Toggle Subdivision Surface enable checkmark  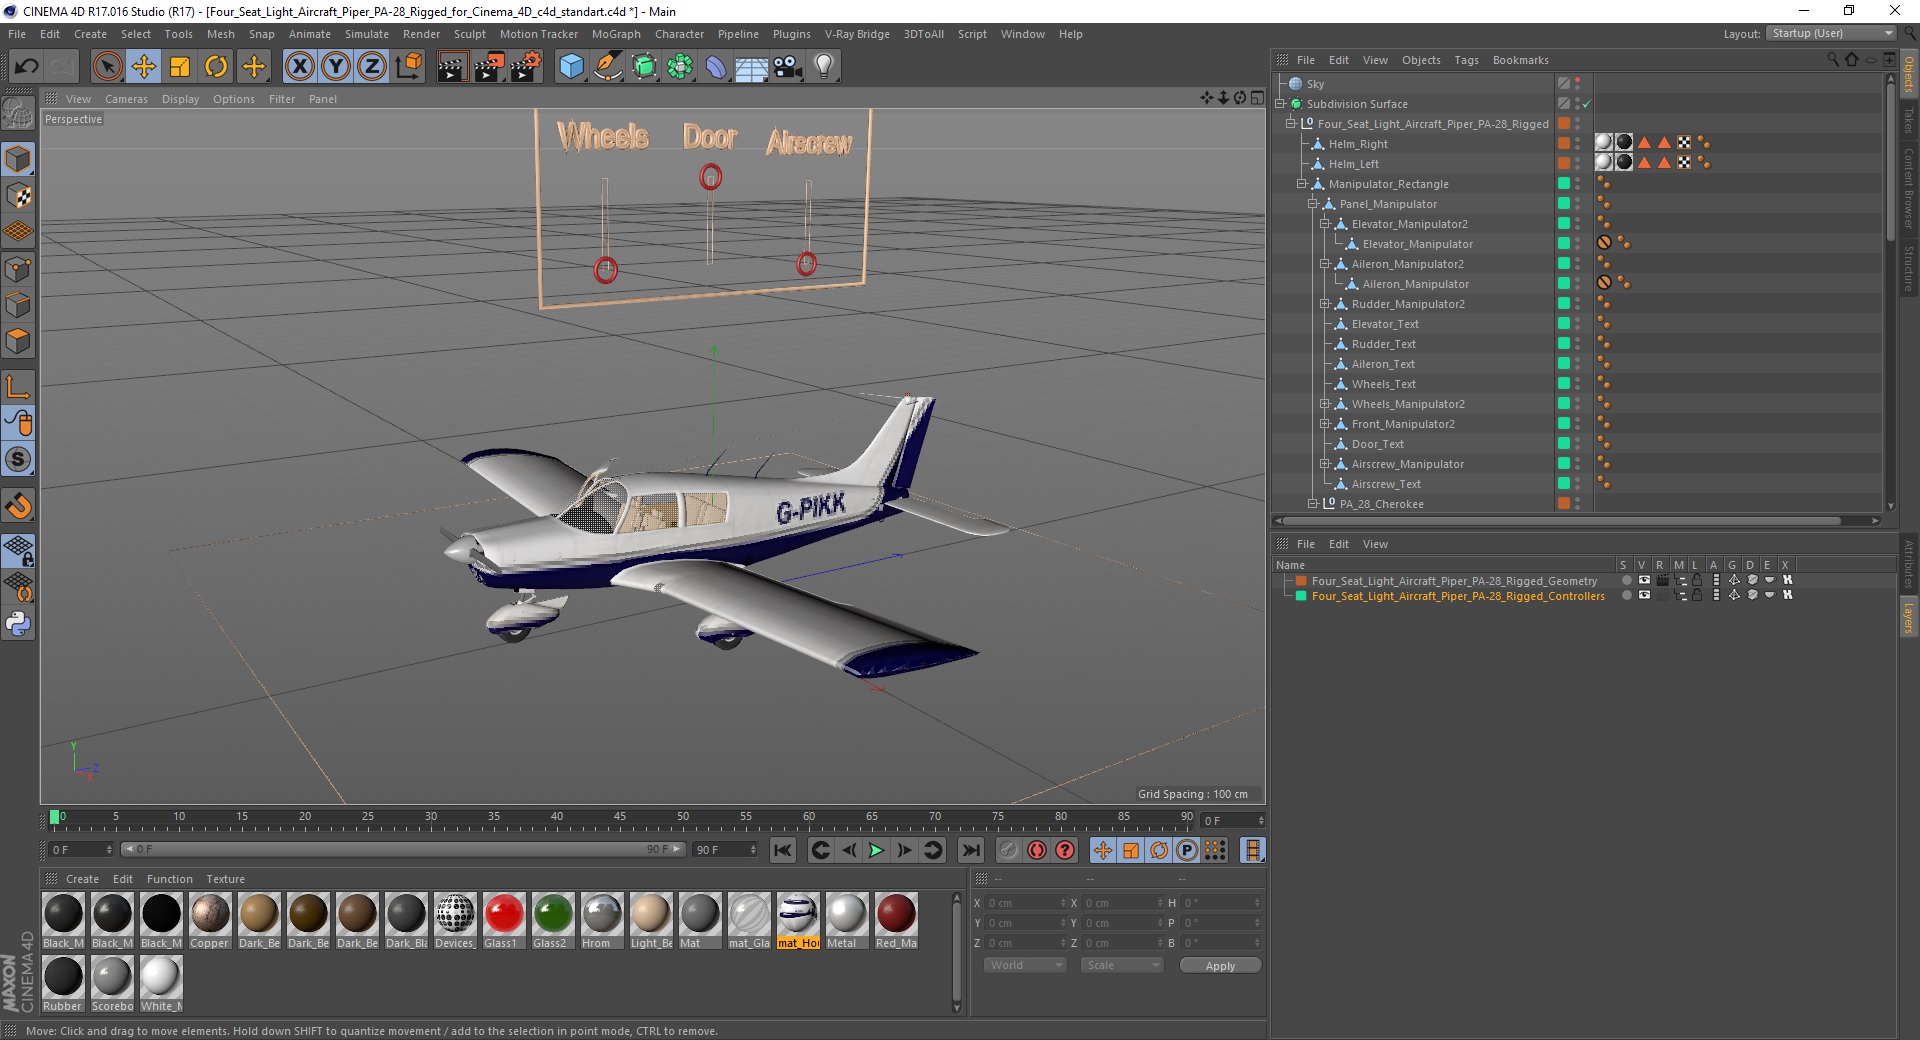tap(1587, 104)
